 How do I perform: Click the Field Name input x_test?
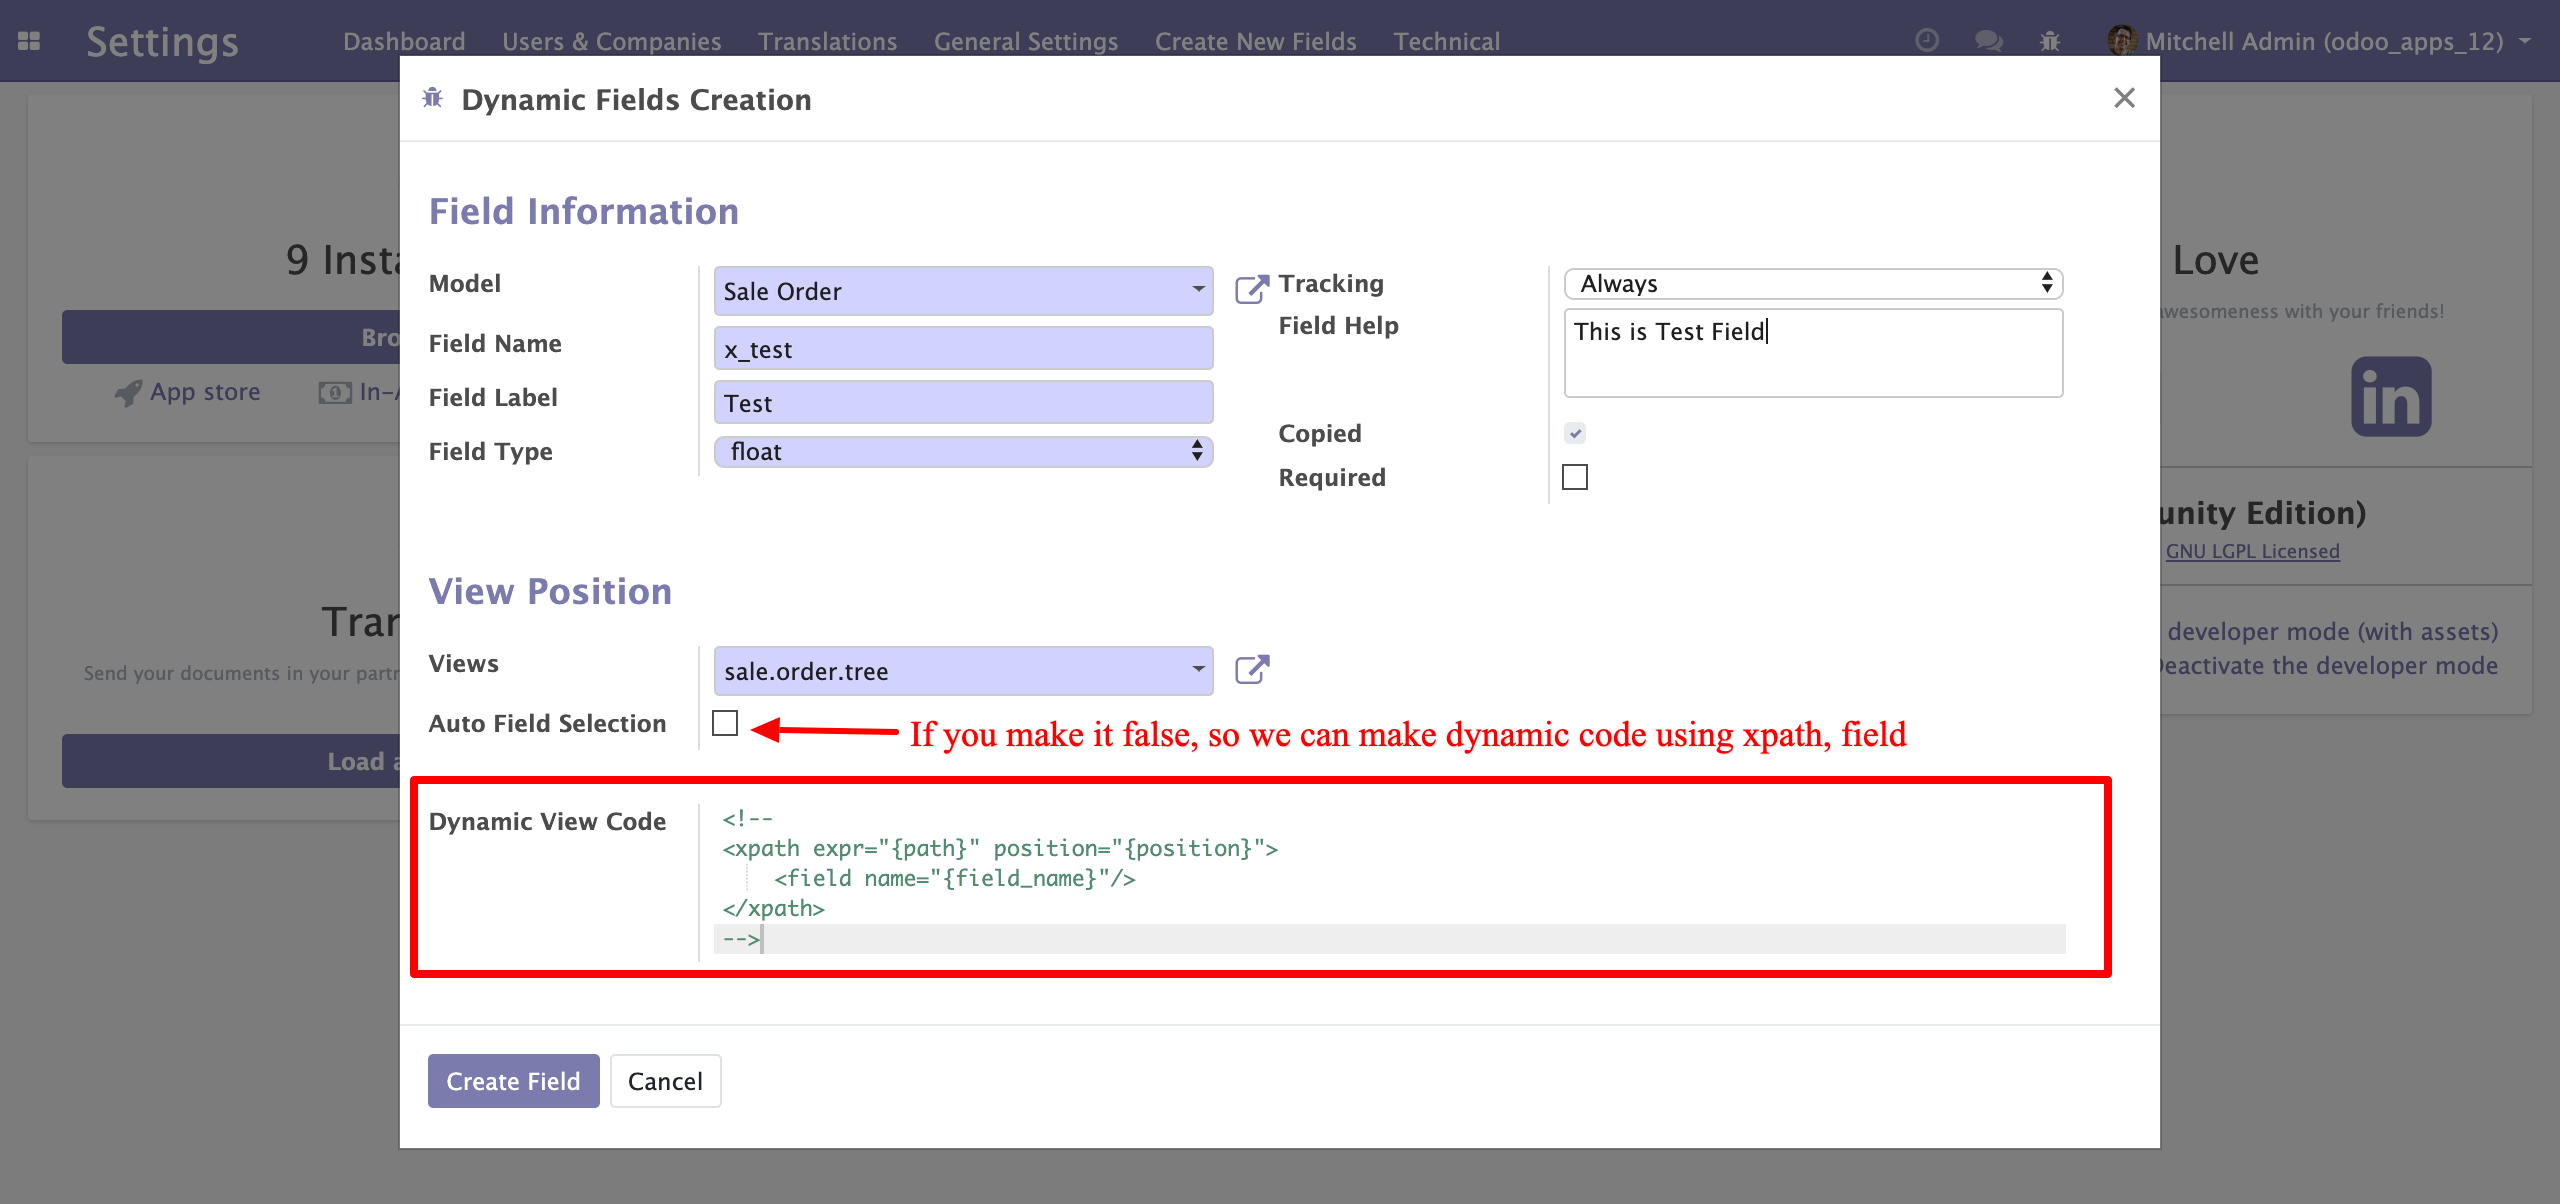point(963,349)
